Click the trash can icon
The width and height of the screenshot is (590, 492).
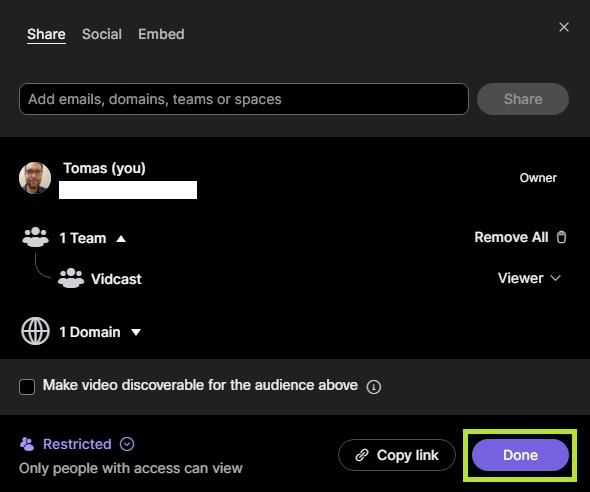click(561, 237)
